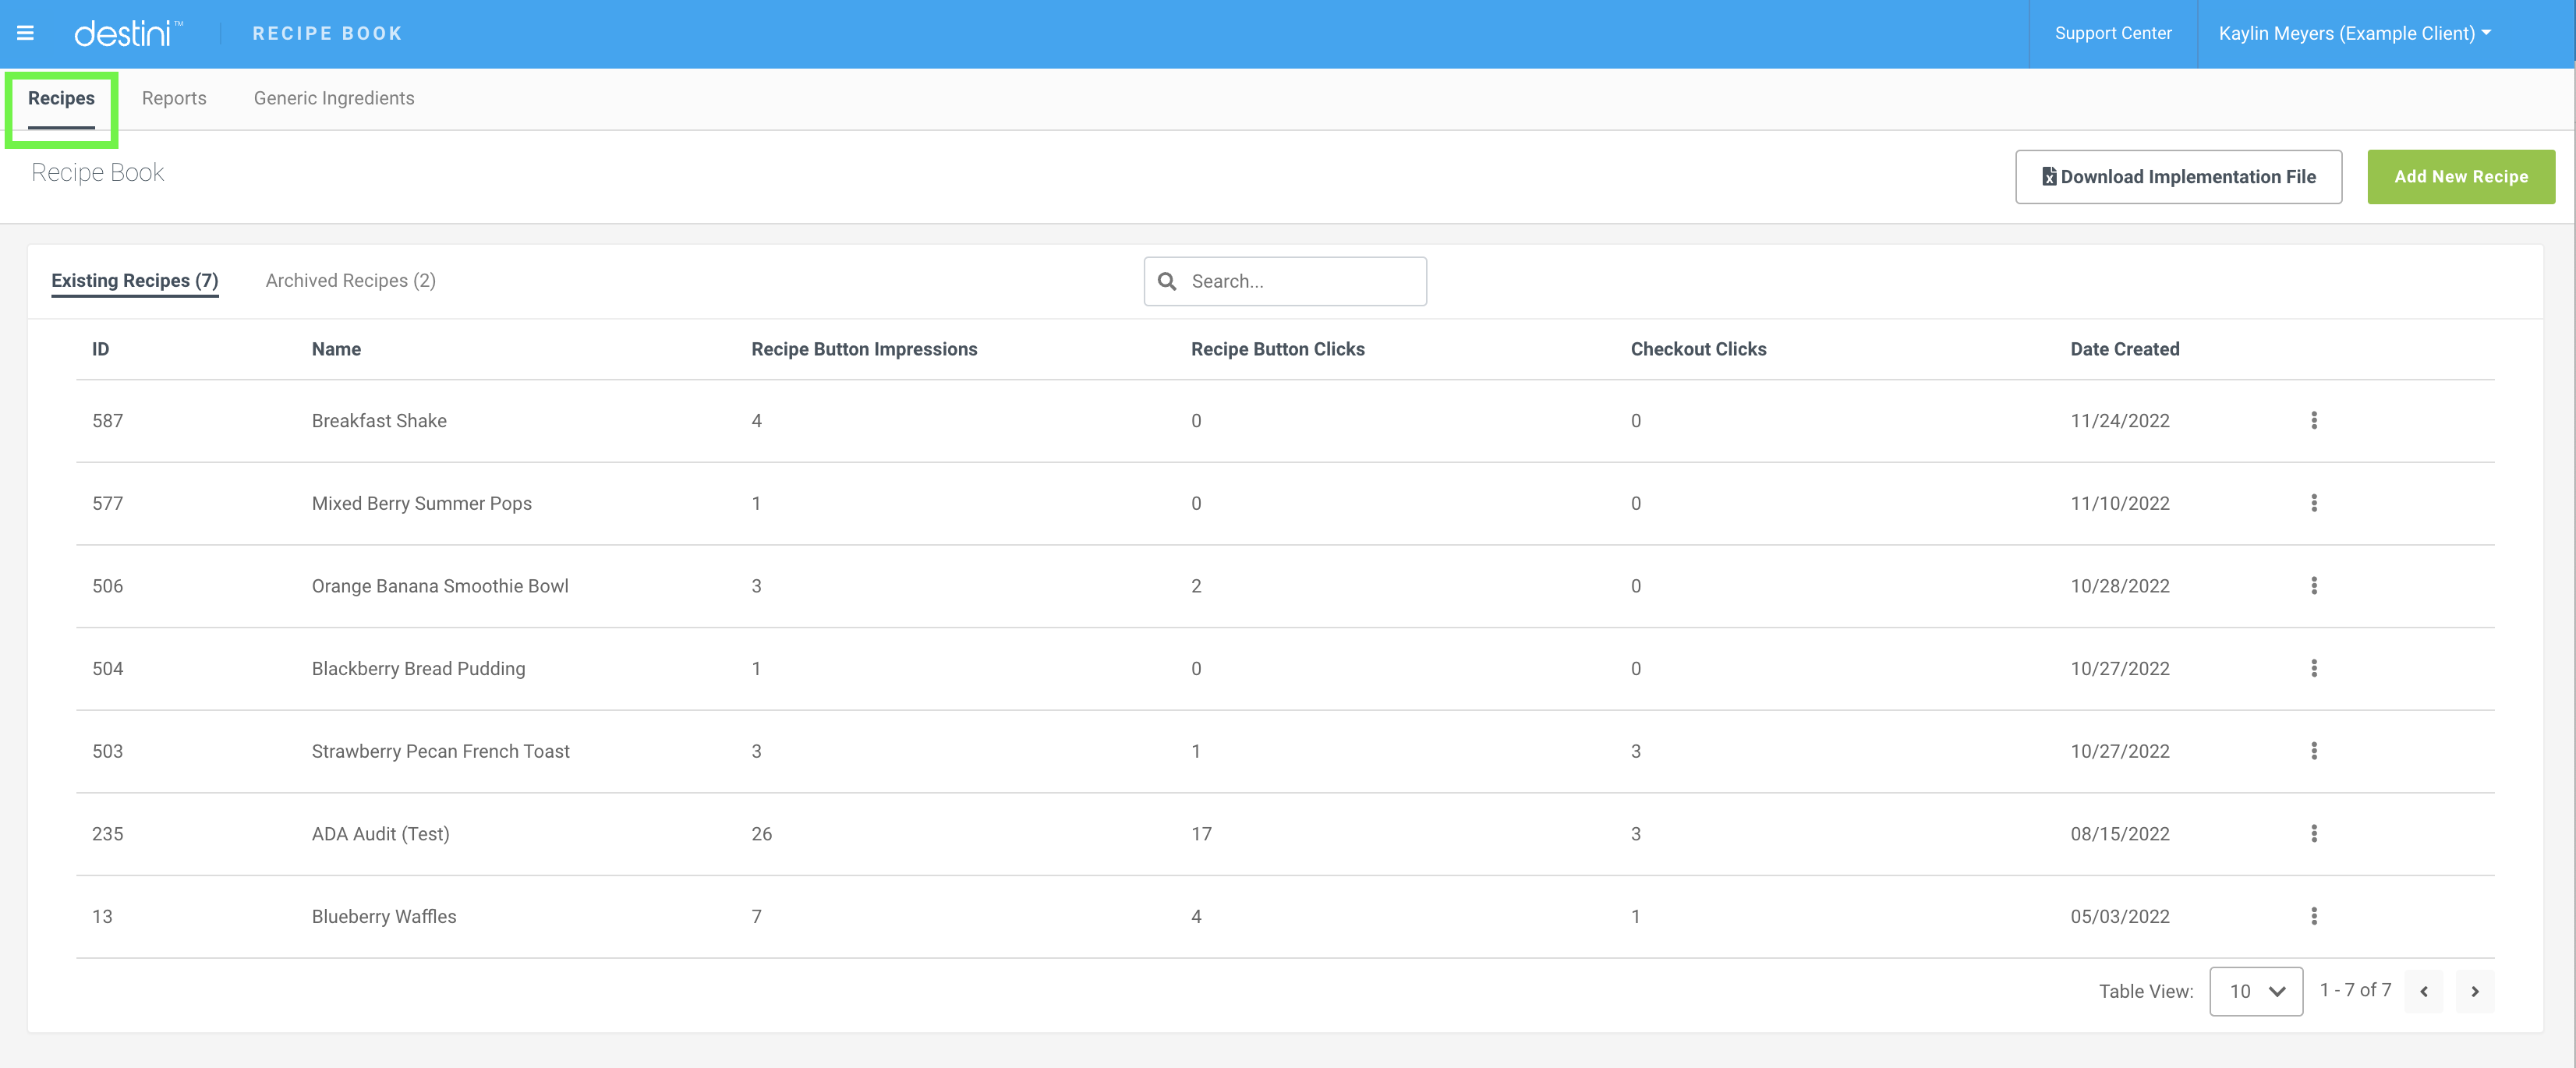Open options menu for Blackberry Bread Pudding

(2313, 668)
